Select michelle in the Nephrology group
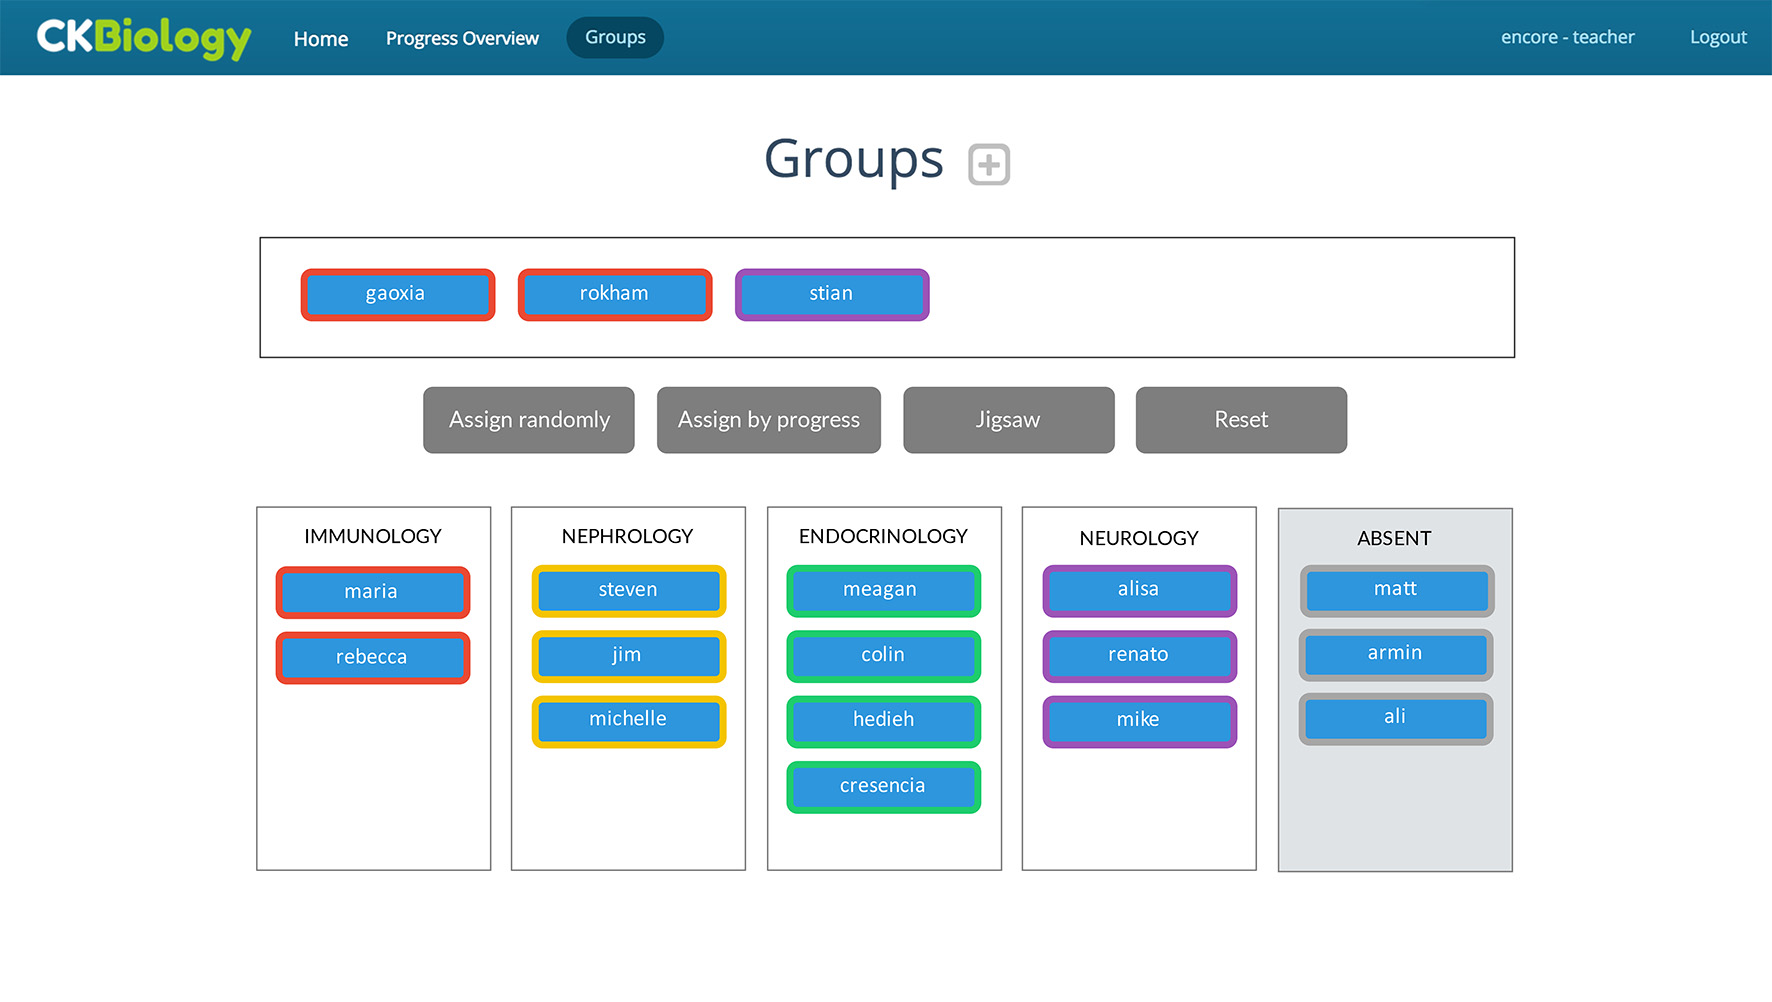 (628, 721)
